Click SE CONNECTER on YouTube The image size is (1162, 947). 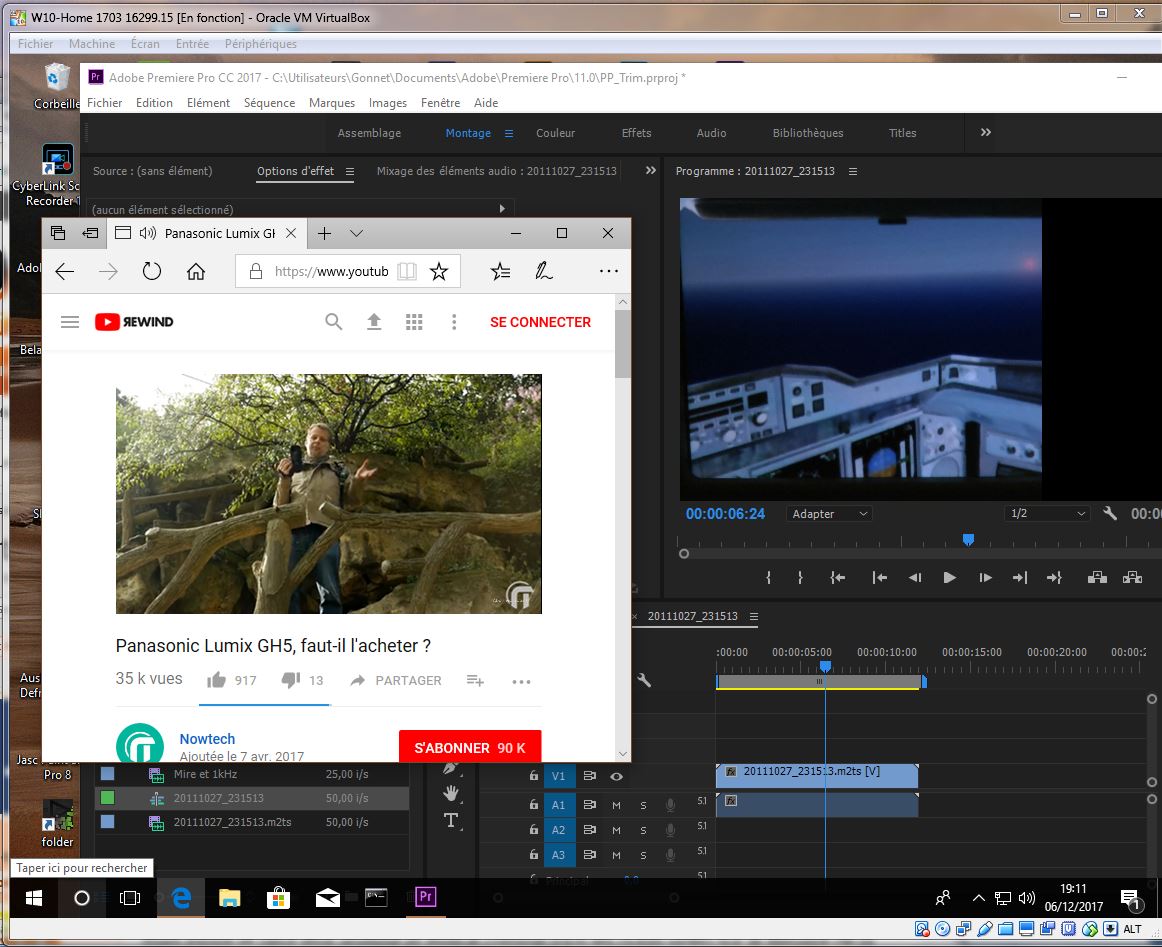[x=540, y=322]
